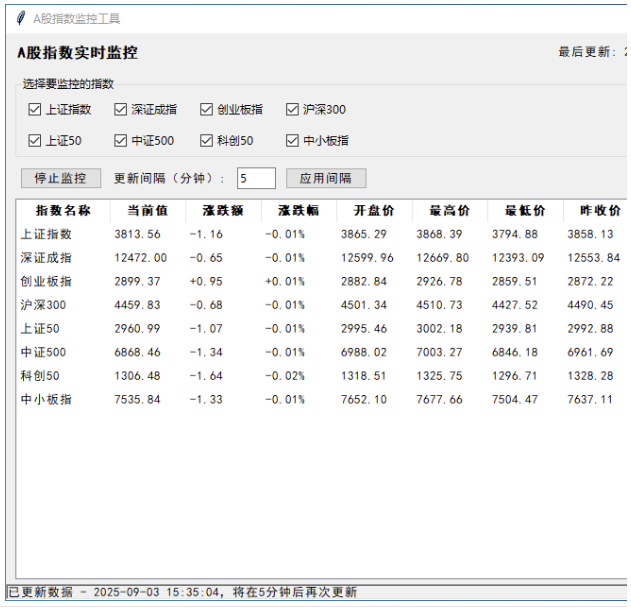Disable monitoring of 中证500 checkbox

tap(121, 141)
